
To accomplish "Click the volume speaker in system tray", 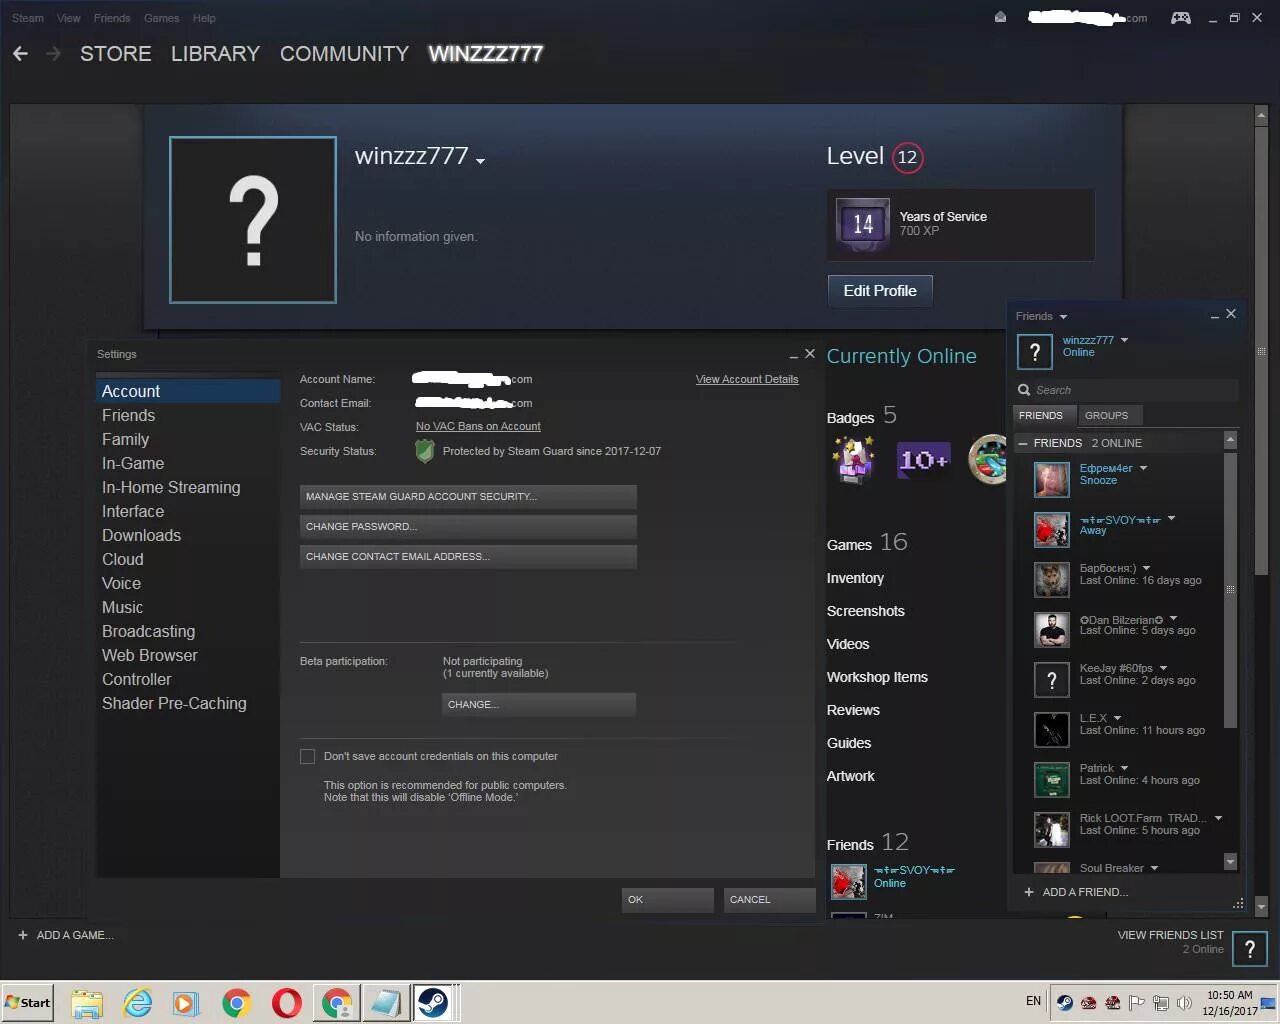I will 1184,1003.
